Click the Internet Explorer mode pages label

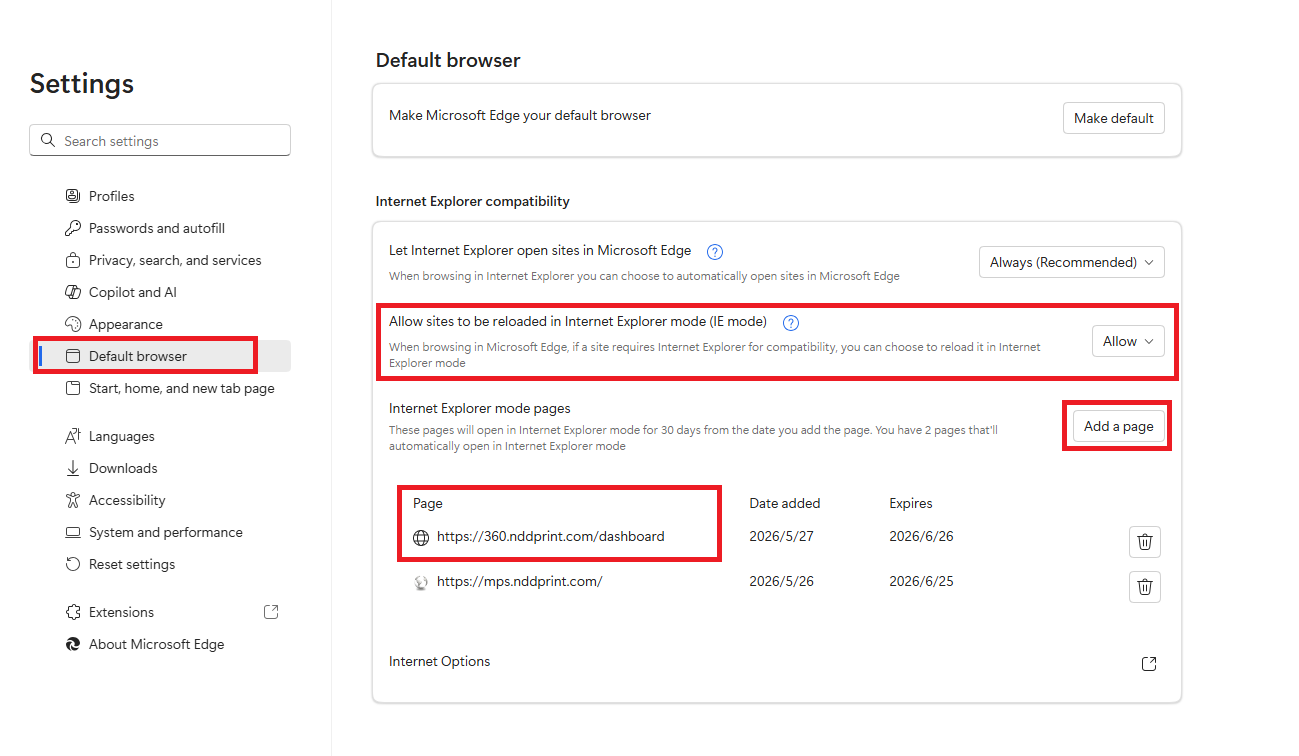[x=480, y=408]
